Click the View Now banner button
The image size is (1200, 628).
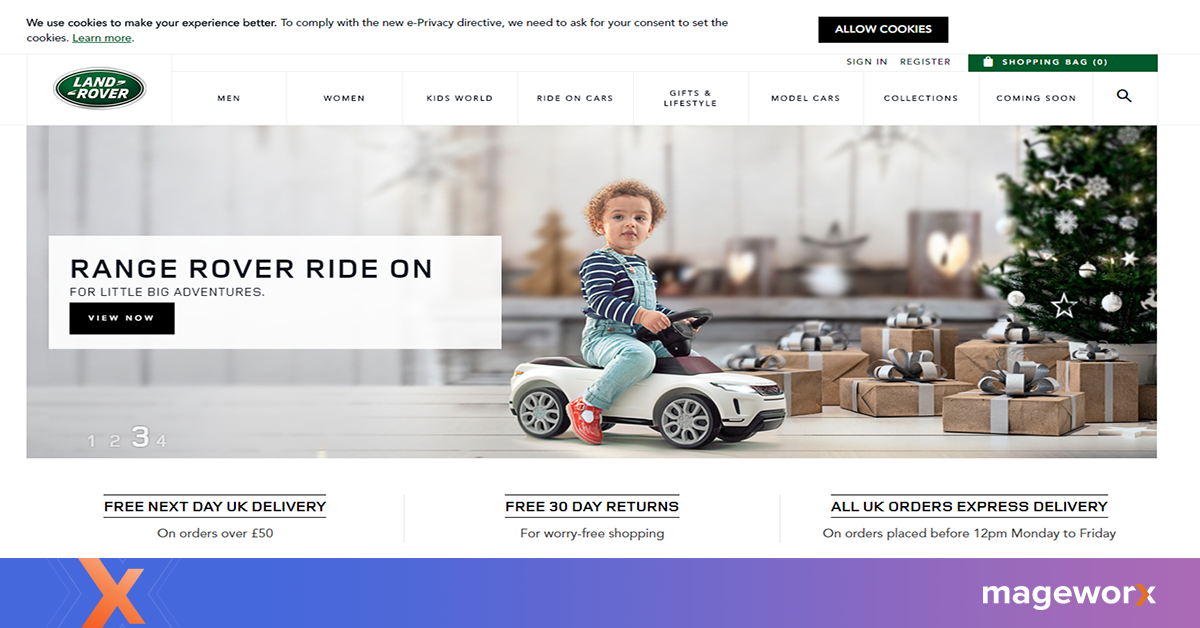click(122, 318)
